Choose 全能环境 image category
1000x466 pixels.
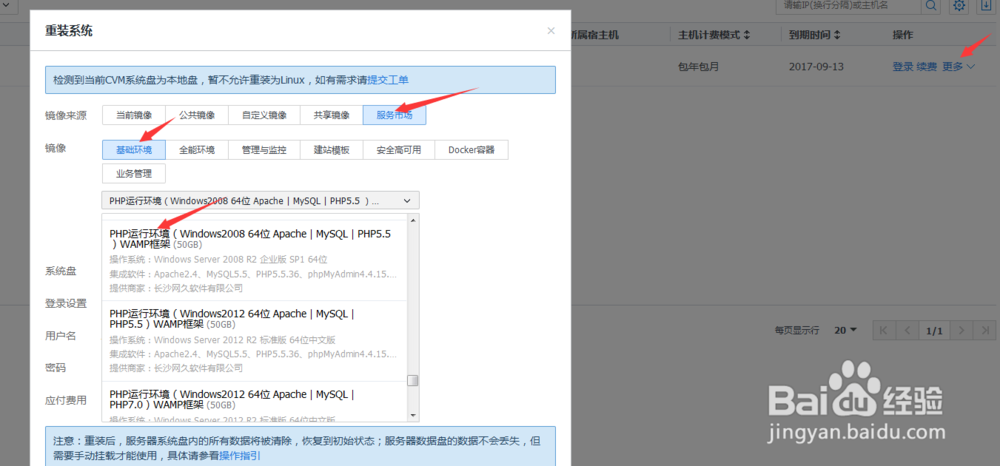pos(197,150)
